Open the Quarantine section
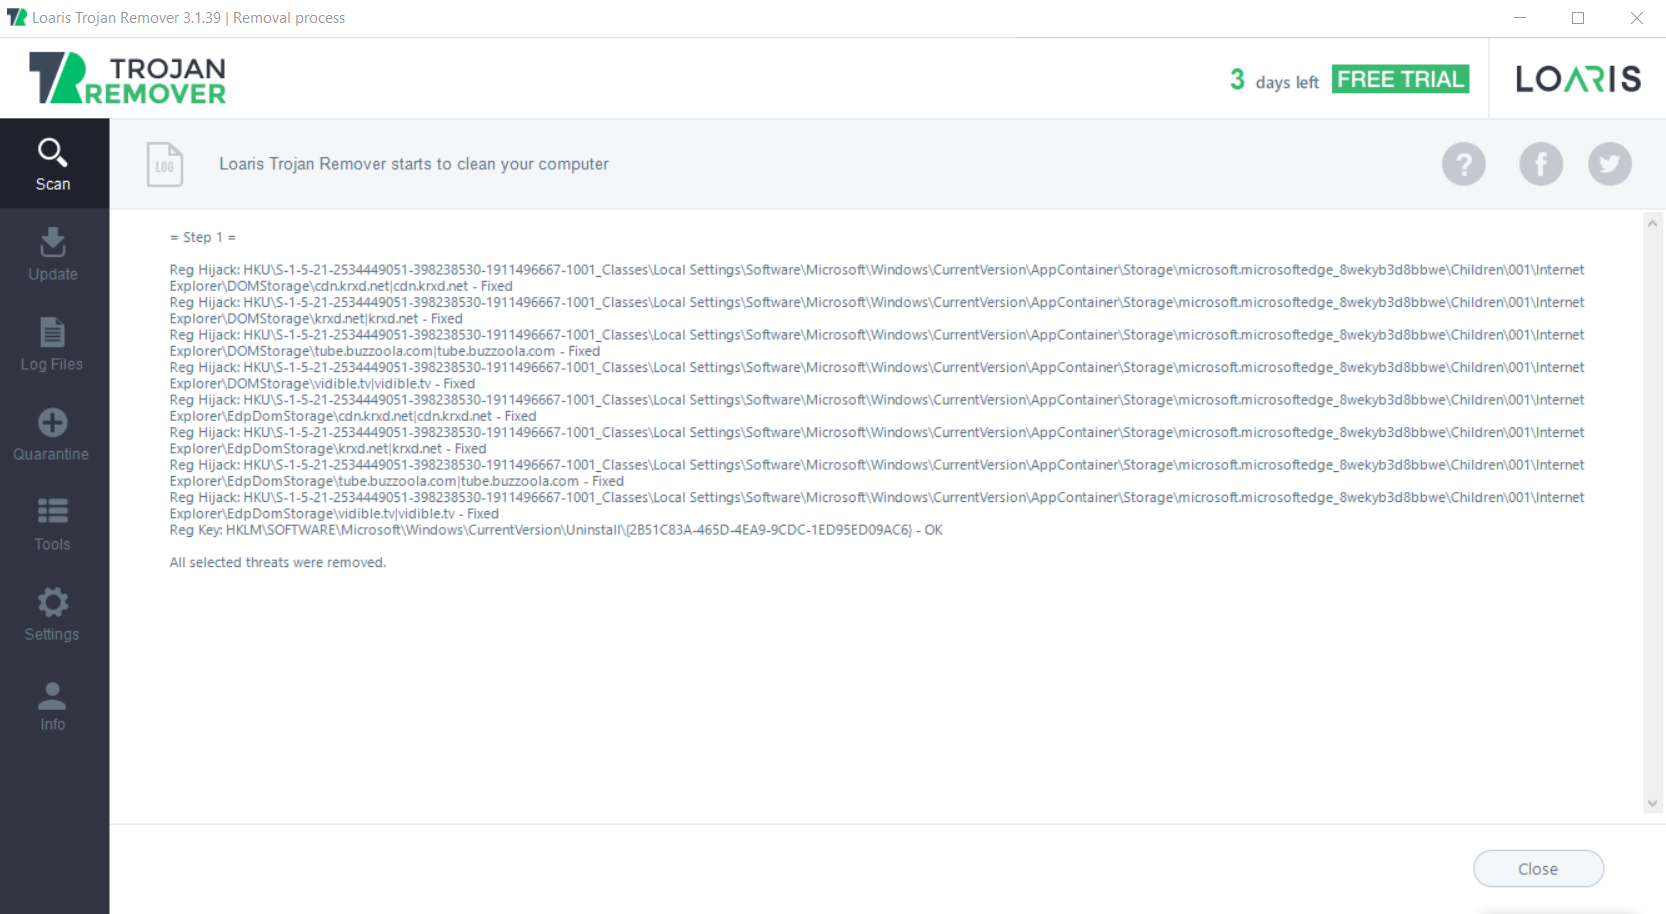 pos(53,434)
